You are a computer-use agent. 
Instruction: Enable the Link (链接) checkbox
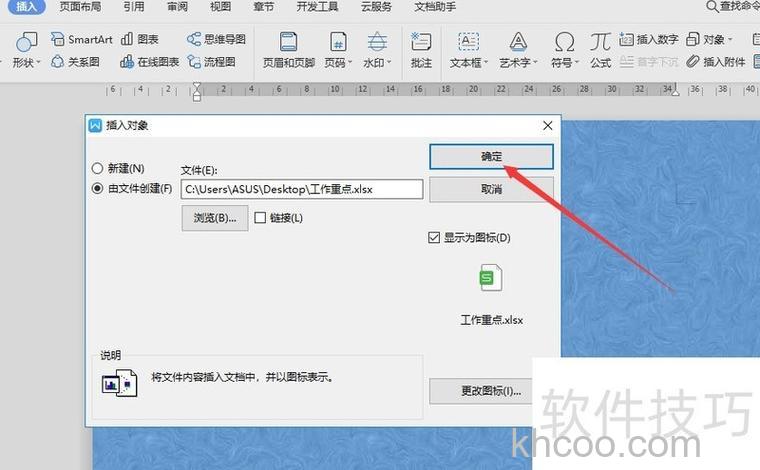[260, 218]
